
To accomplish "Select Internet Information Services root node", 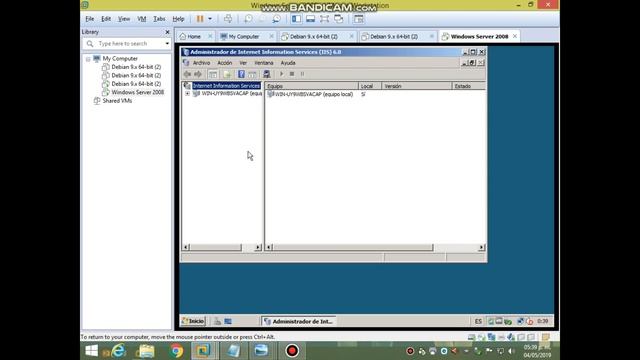I will pos(226,86).
